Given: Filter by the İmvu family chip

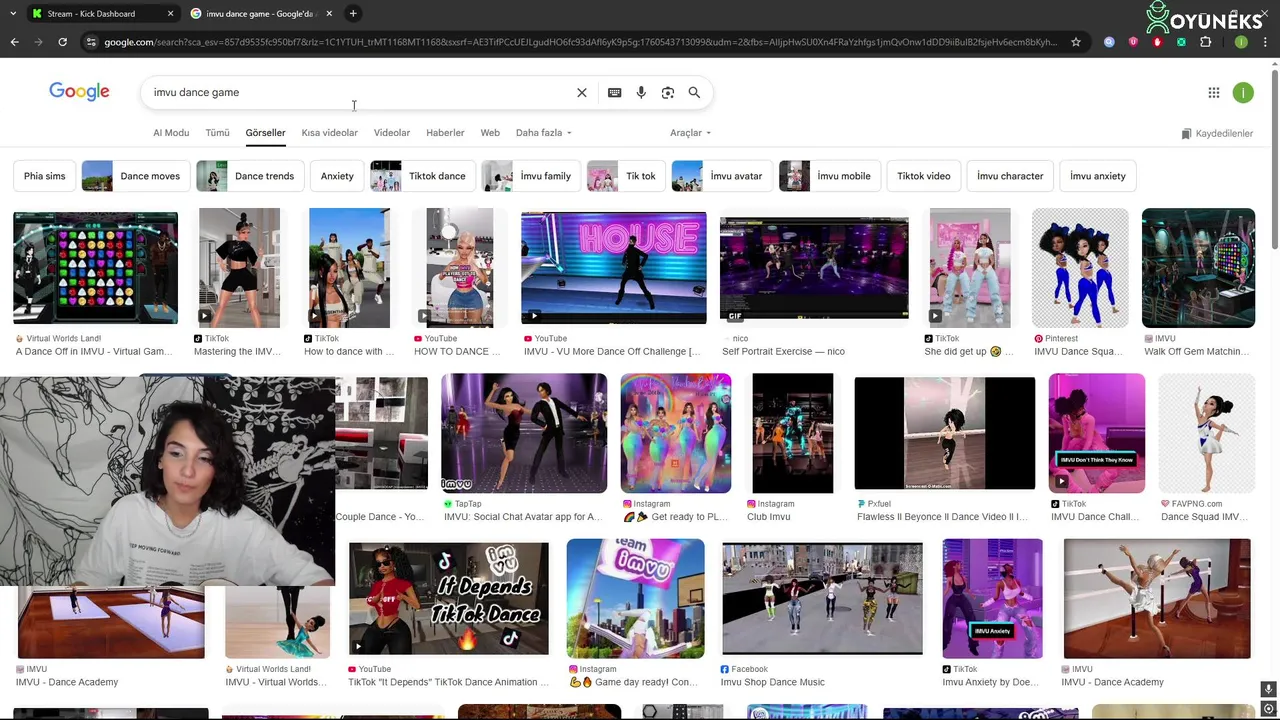Looking at the screenshot, I should tap(531, 176).
